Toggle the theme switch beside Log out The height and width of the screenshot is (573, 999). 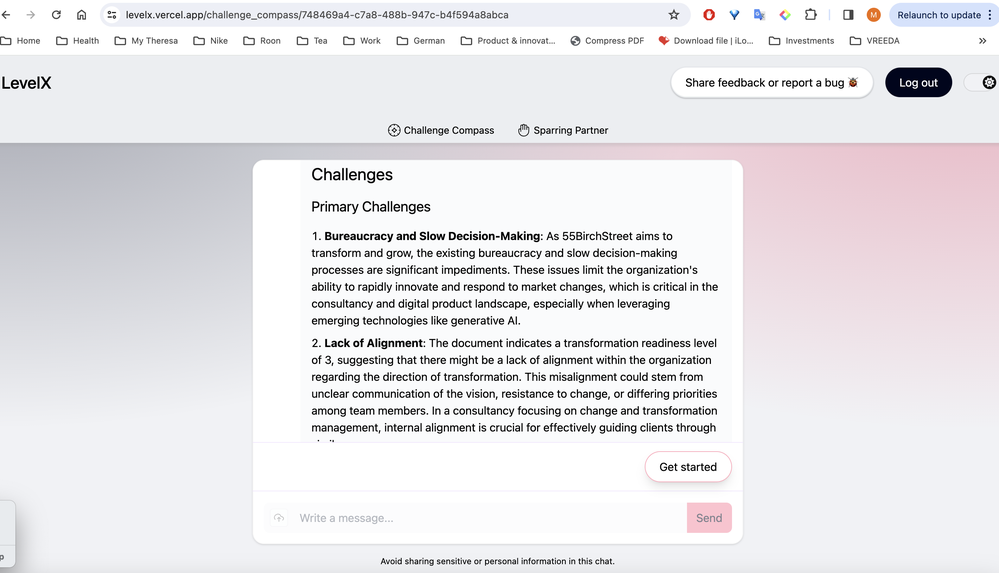click(x=979, y=83)
